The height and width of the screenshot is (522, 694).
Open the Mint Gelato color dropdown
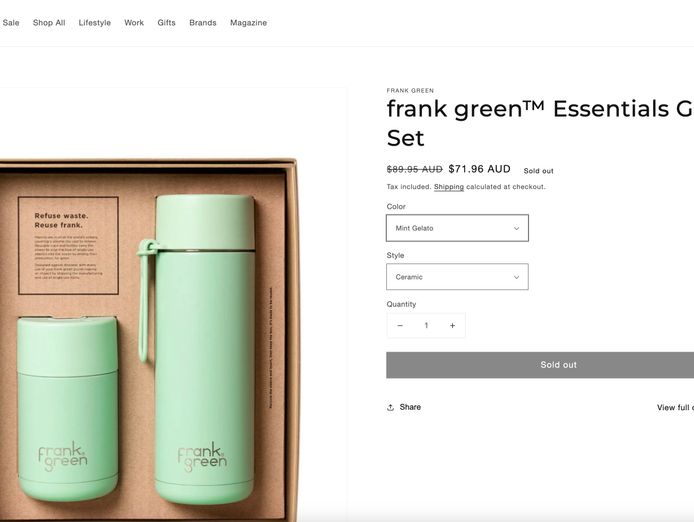point(457,228)
